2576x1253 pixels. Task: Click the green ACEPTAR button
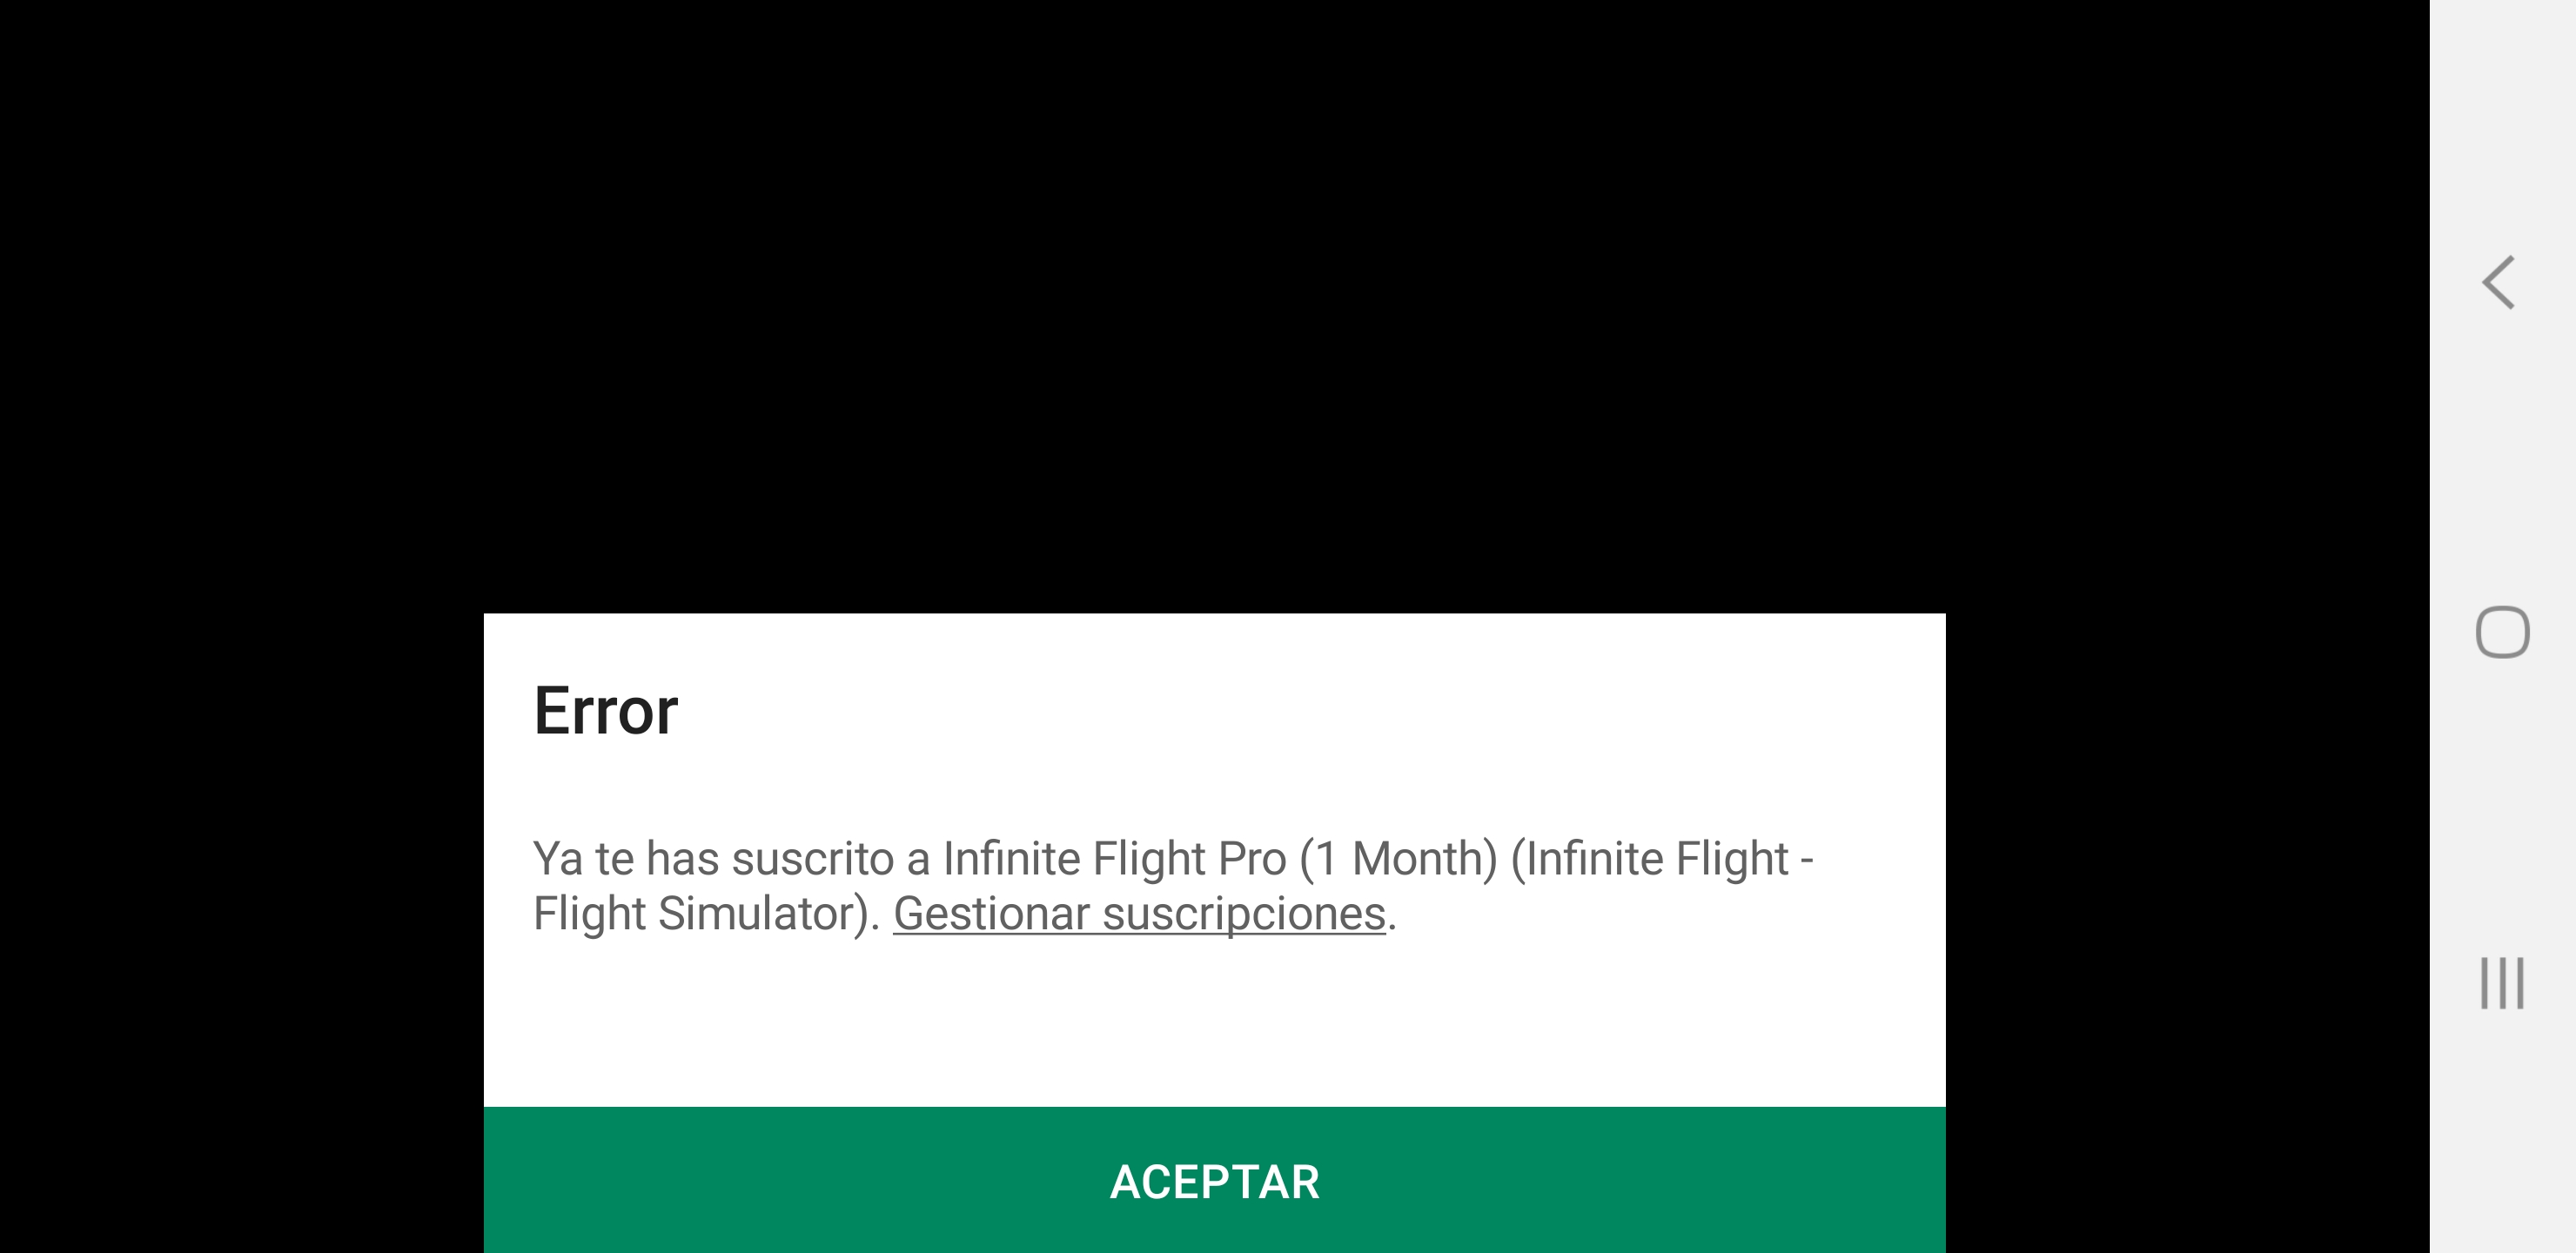1214,1180
